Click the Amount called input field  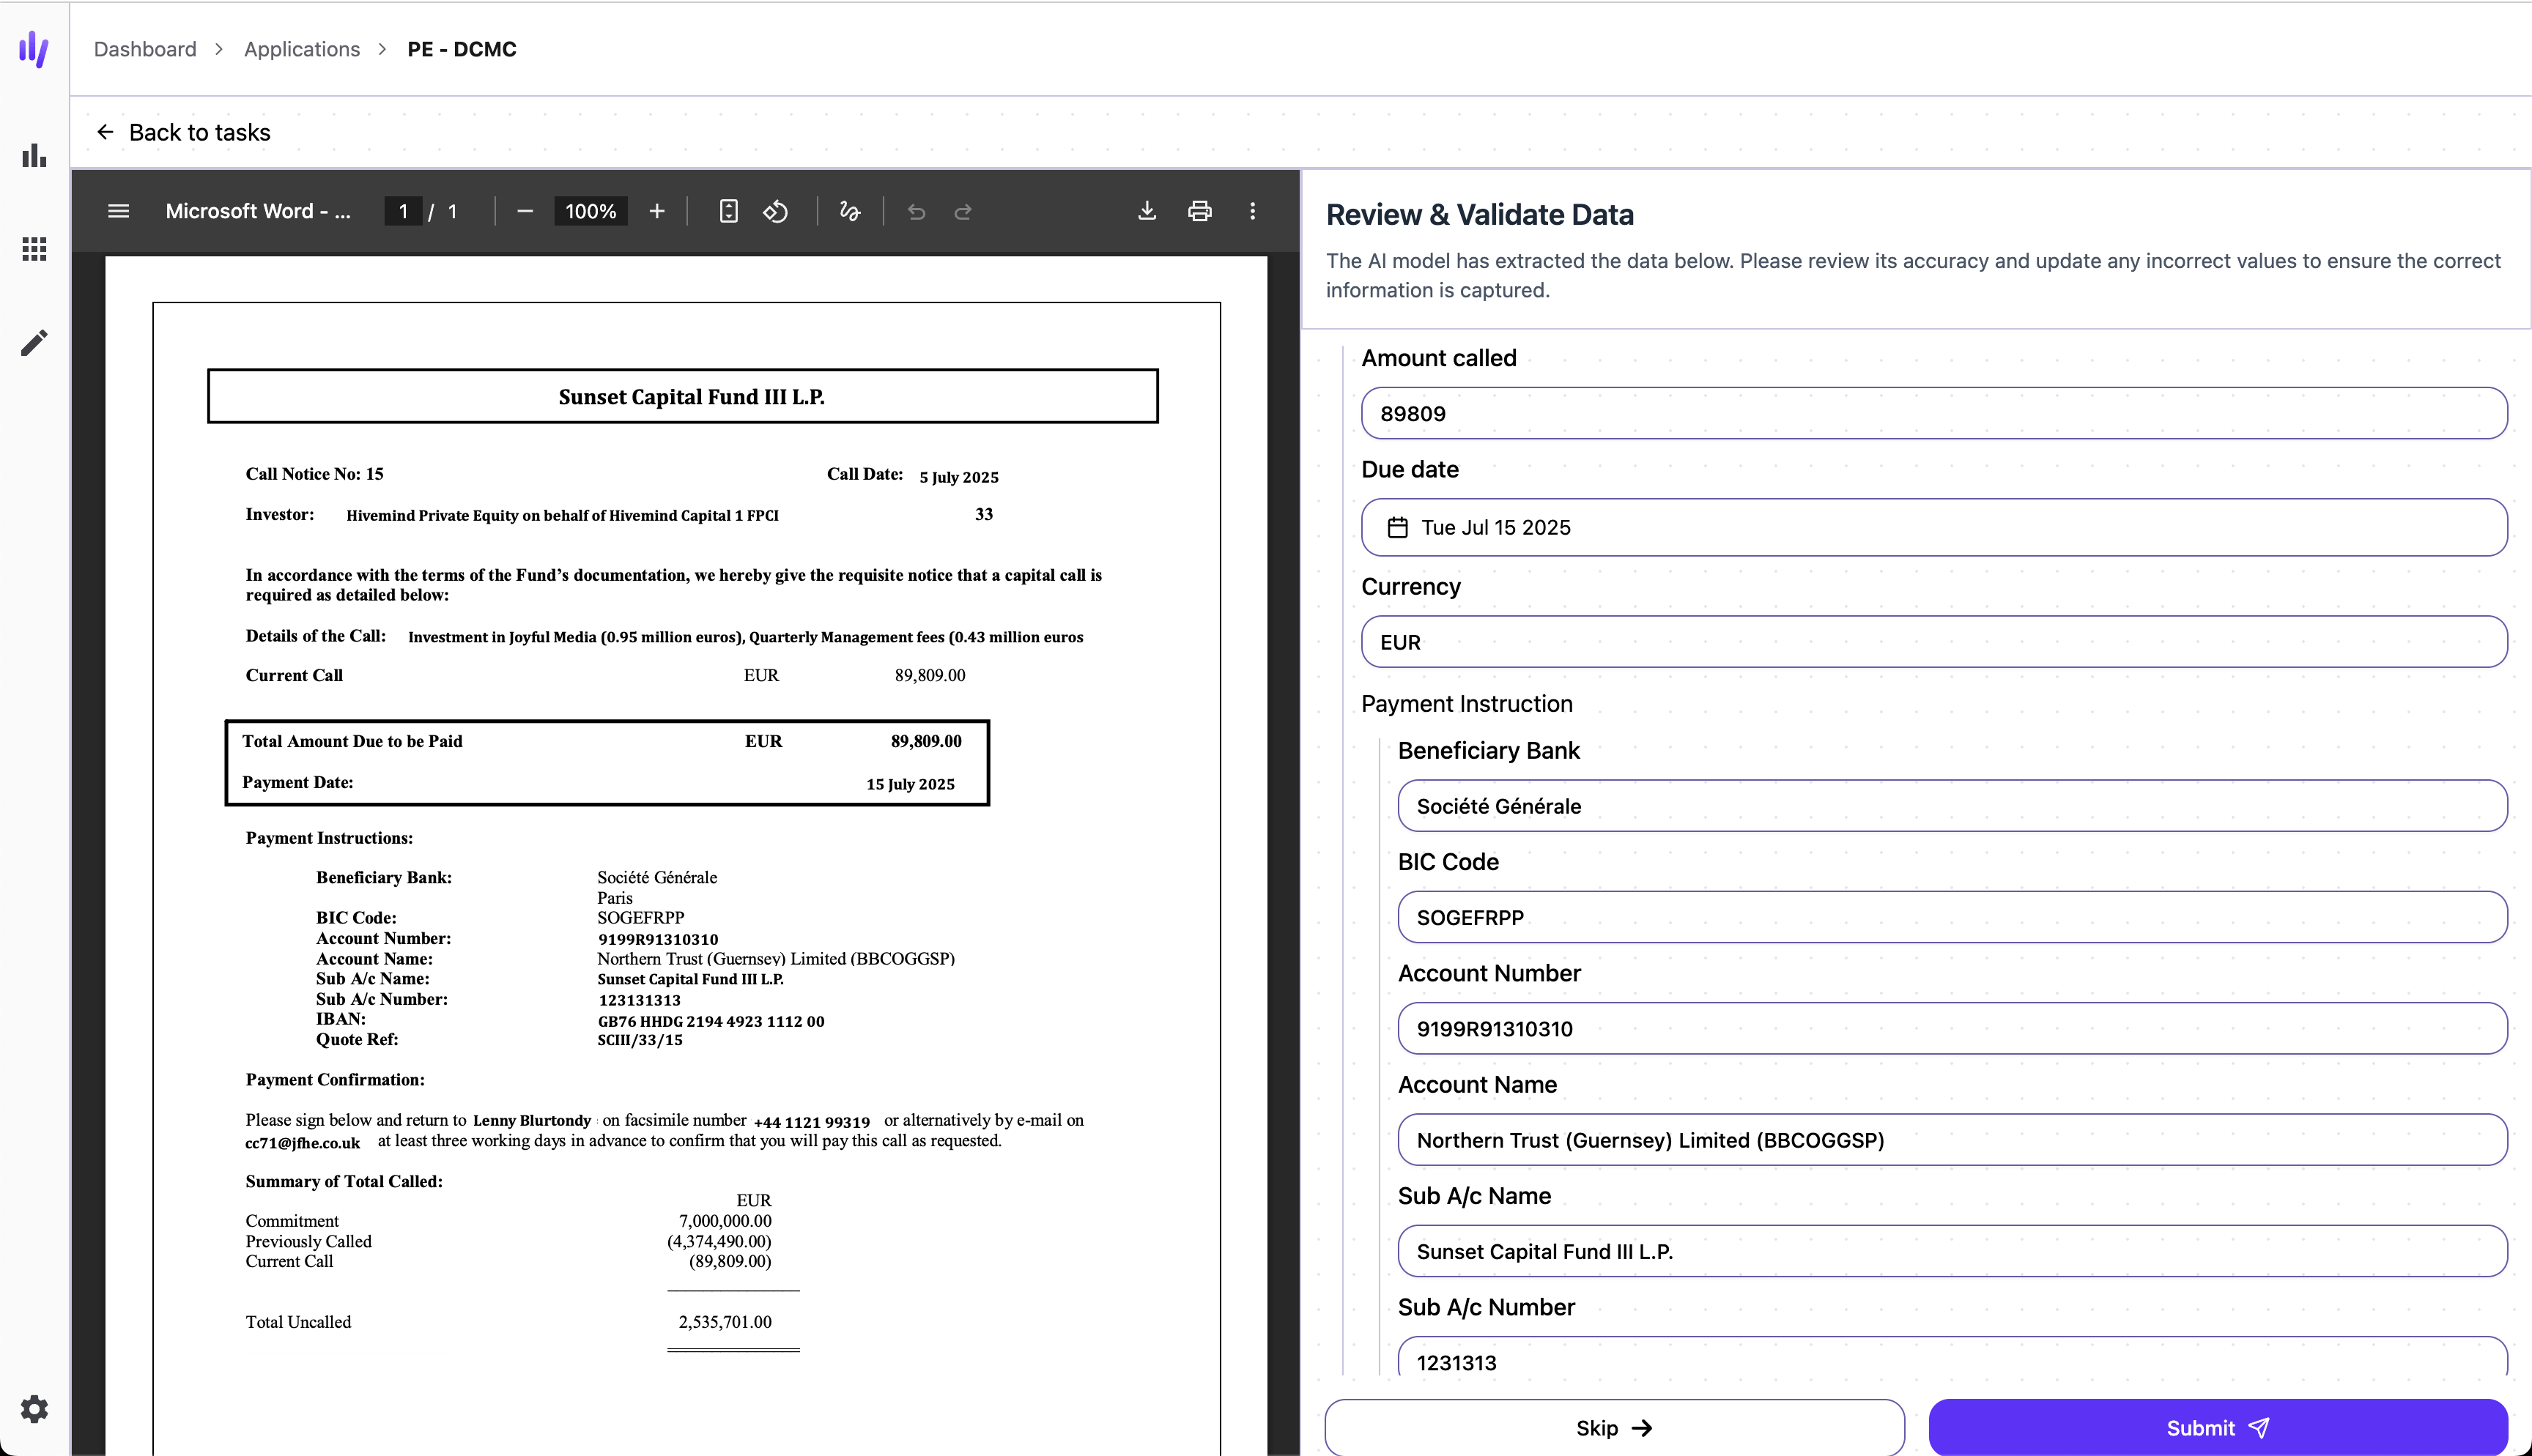[1933, 413]
